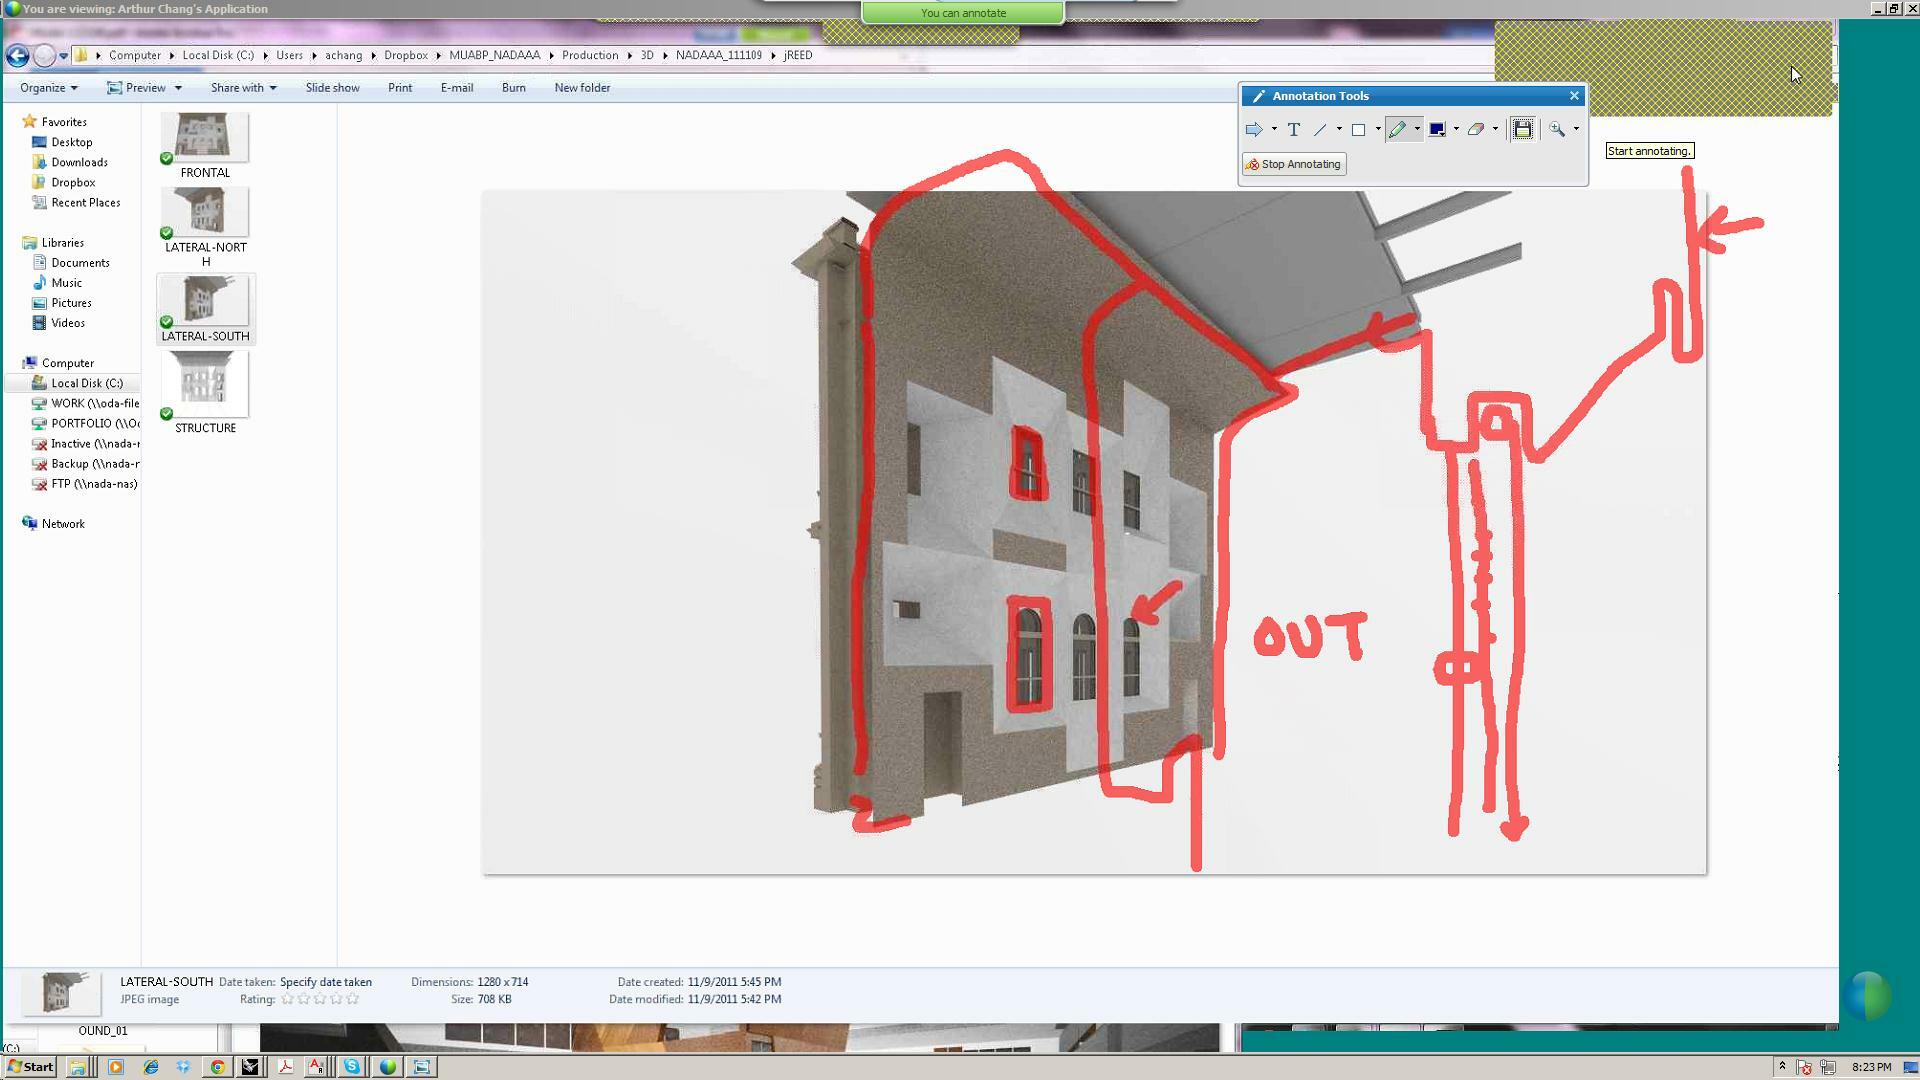Open the dark blue annotation color picker

[1437, 129]
